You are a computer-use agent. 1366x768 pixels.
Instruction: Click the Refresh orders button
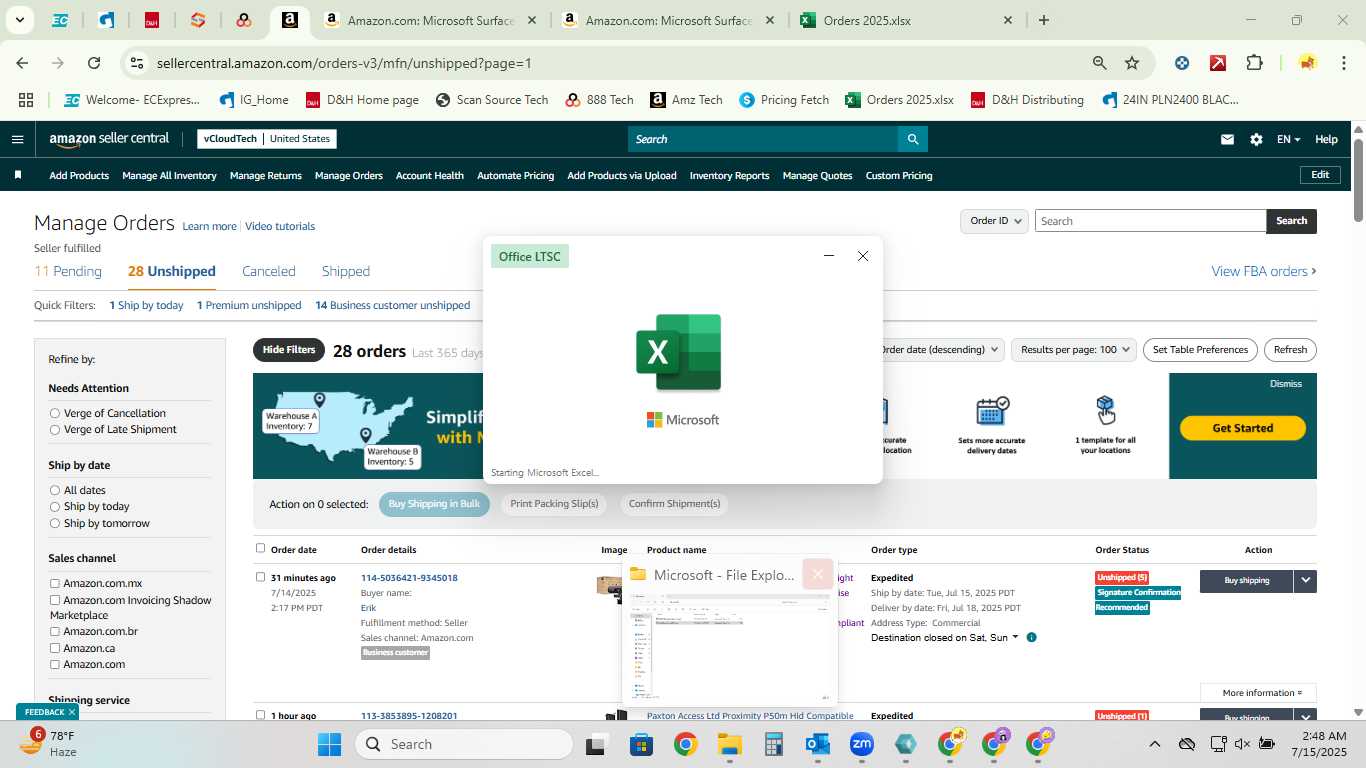pos(1290,350)
